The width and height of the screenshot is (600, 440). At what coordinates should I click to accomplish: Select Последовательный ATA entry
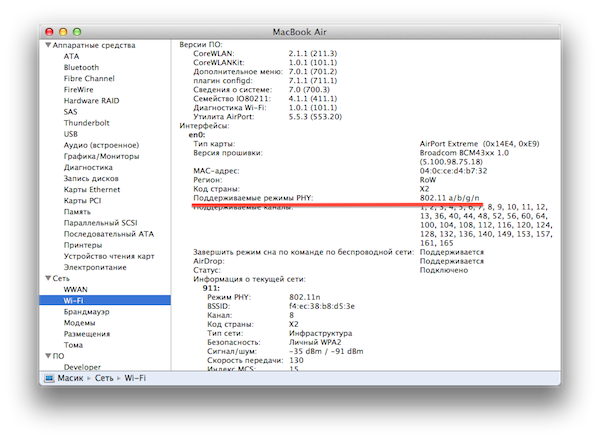point(109,234)
